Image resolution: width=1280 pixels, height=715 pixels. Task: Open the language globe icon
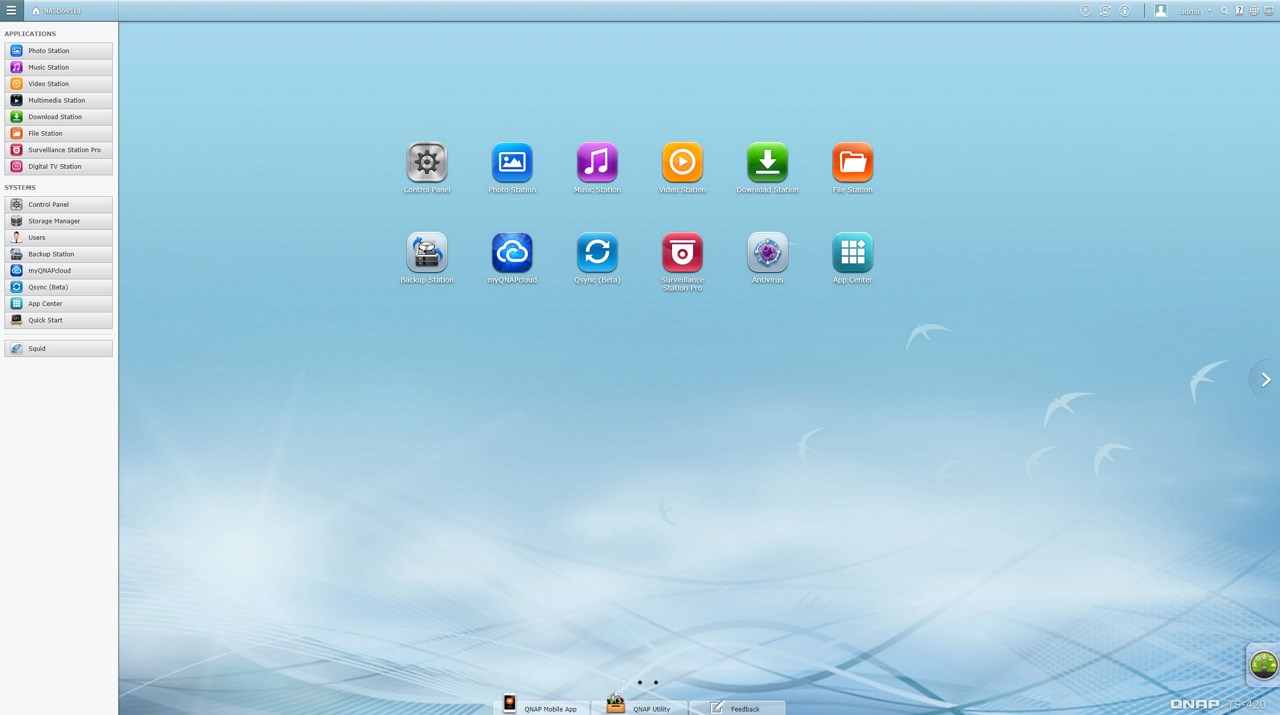[1254, 11]
